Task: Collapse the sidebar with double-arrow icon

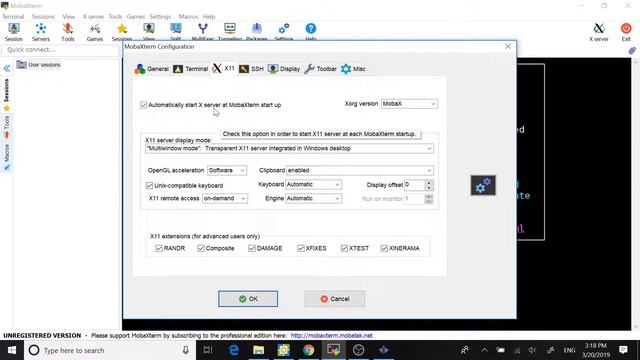Action: point(7,68)
